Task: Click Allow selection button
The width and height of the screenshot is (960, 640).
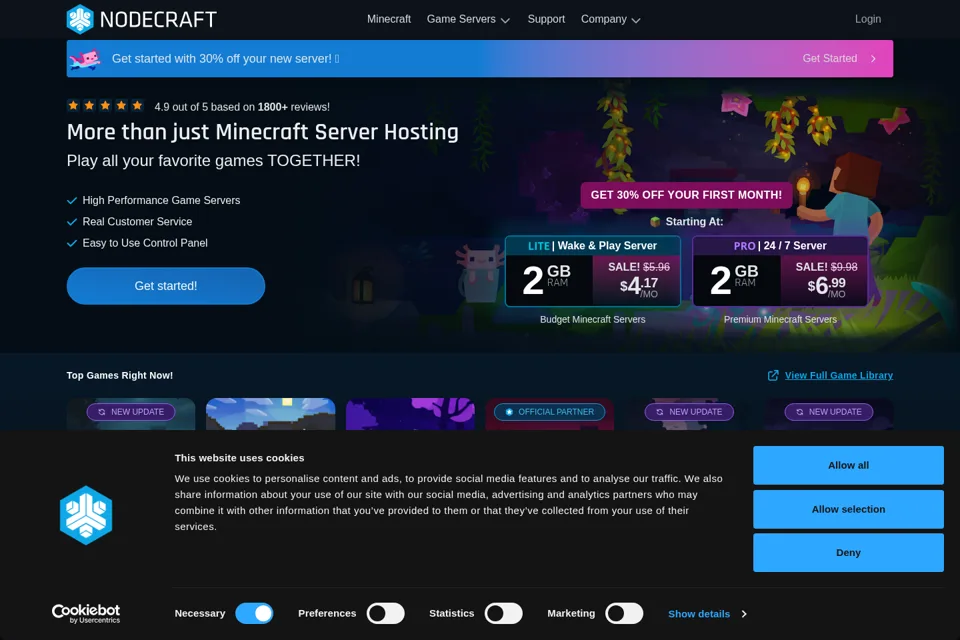Action: coord(848,509)
